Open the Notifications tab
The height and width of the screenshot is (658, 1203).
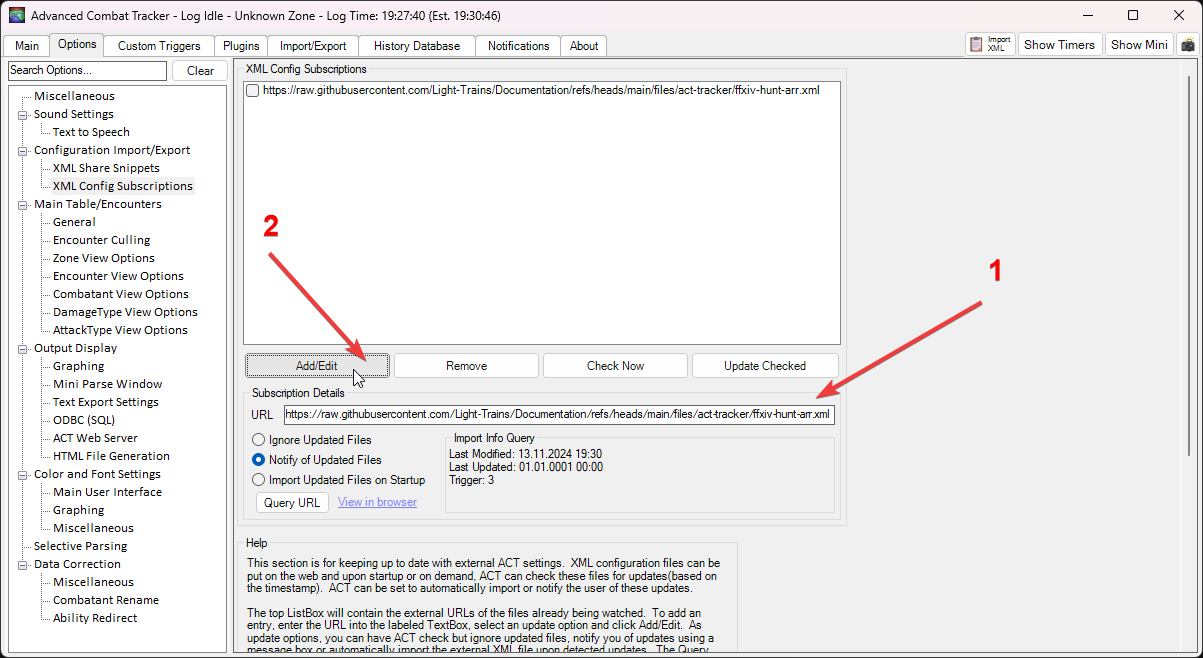(518, 46)
